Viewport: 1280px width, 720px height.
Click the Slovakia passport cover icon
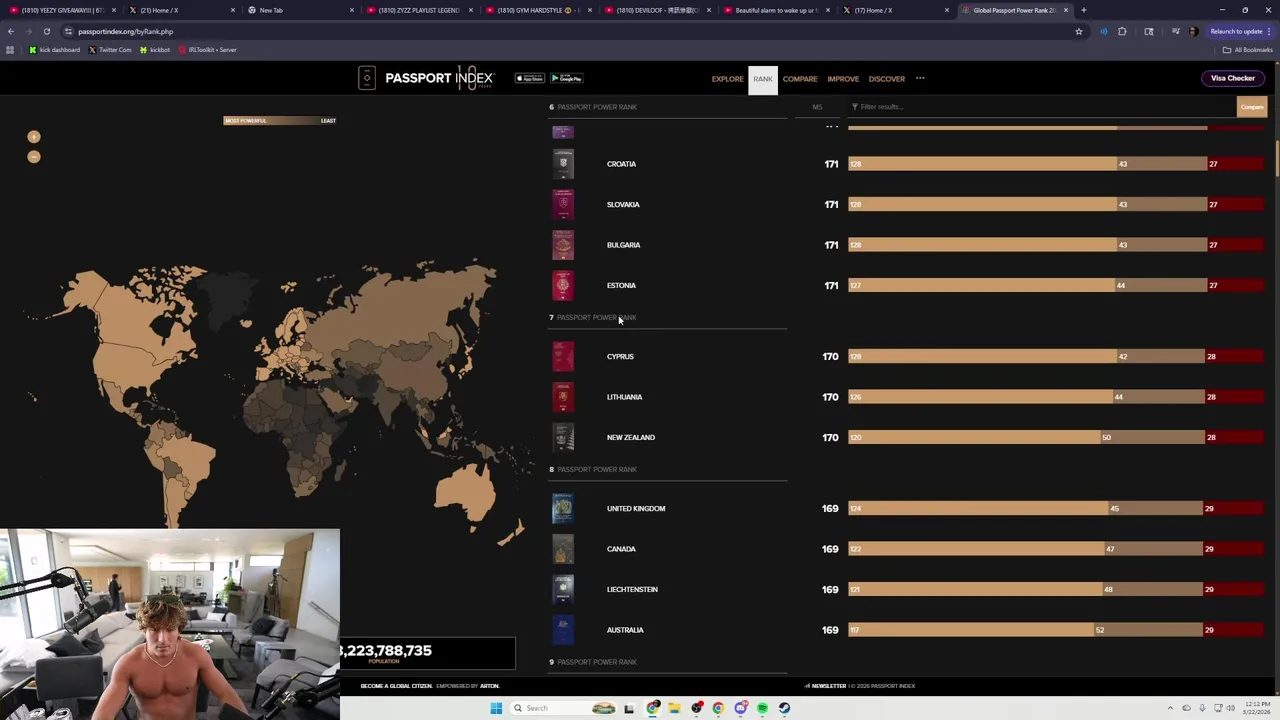(x=563, y=205)
